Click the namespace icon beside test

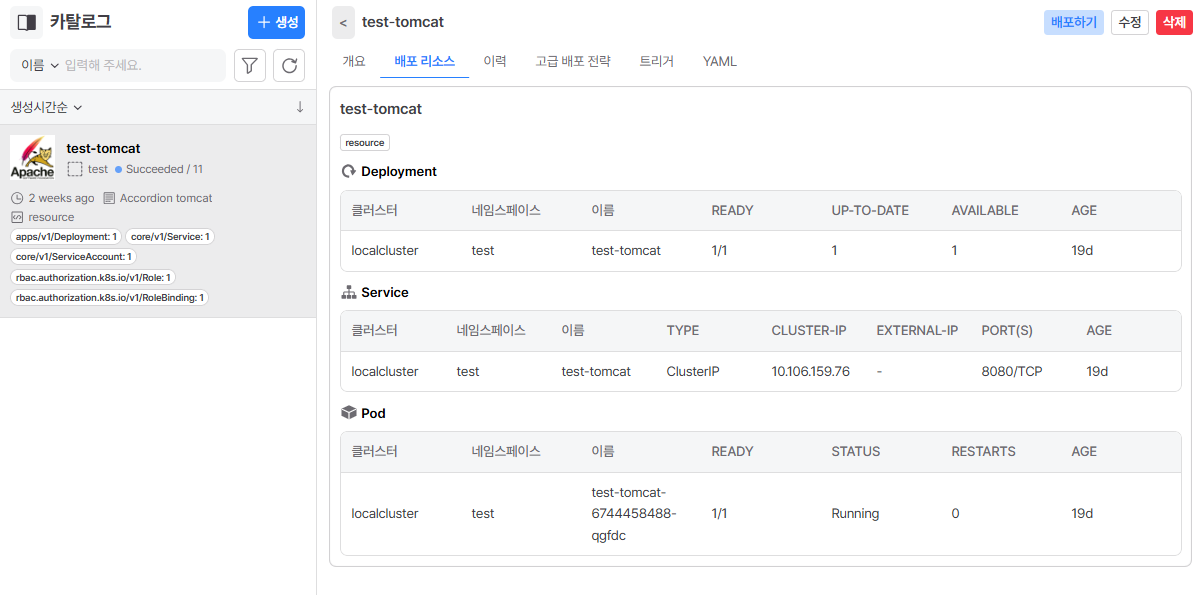click(75, 169)
